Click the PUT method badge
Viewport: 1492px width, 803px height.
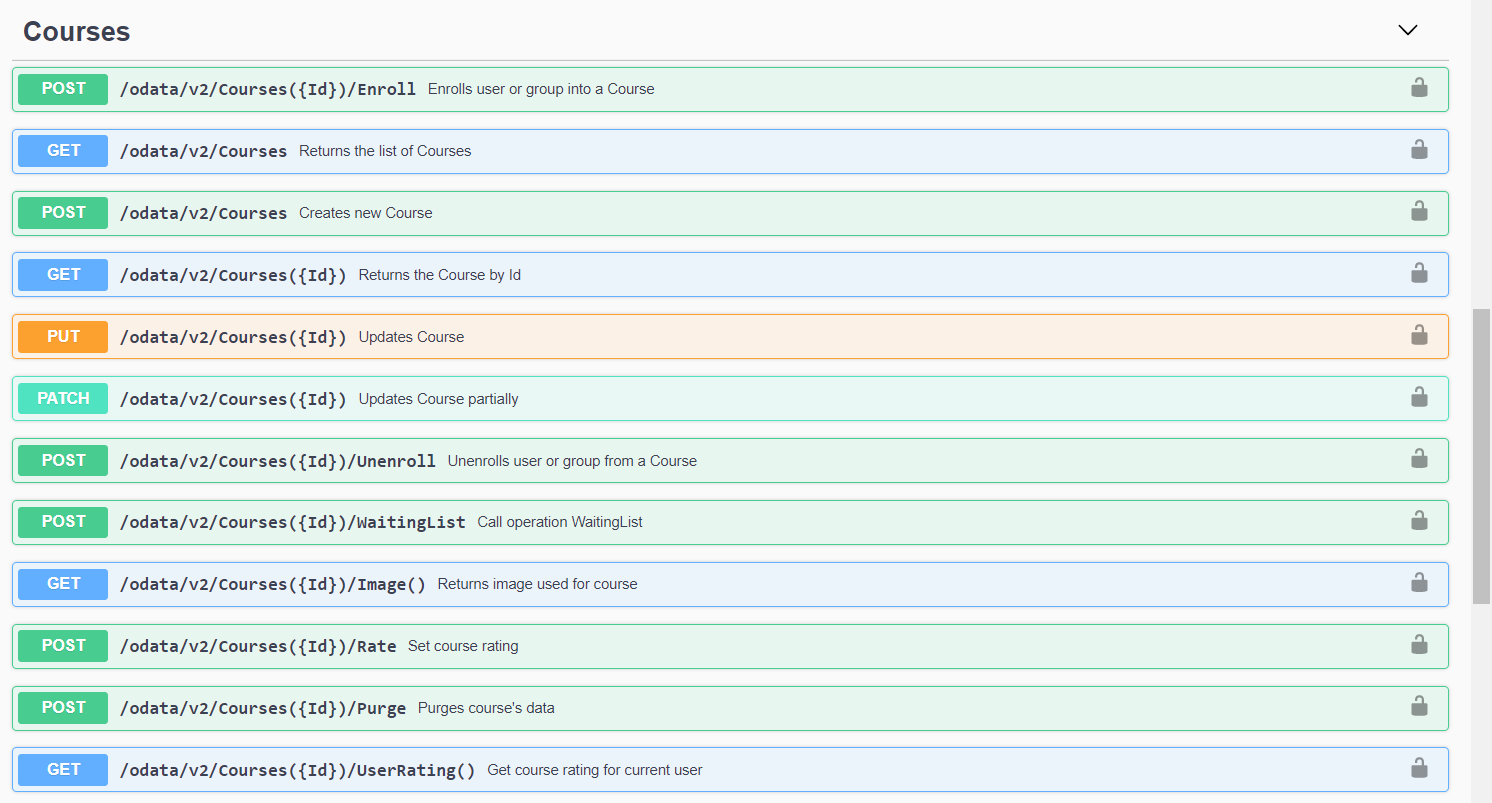click(63, 336)
